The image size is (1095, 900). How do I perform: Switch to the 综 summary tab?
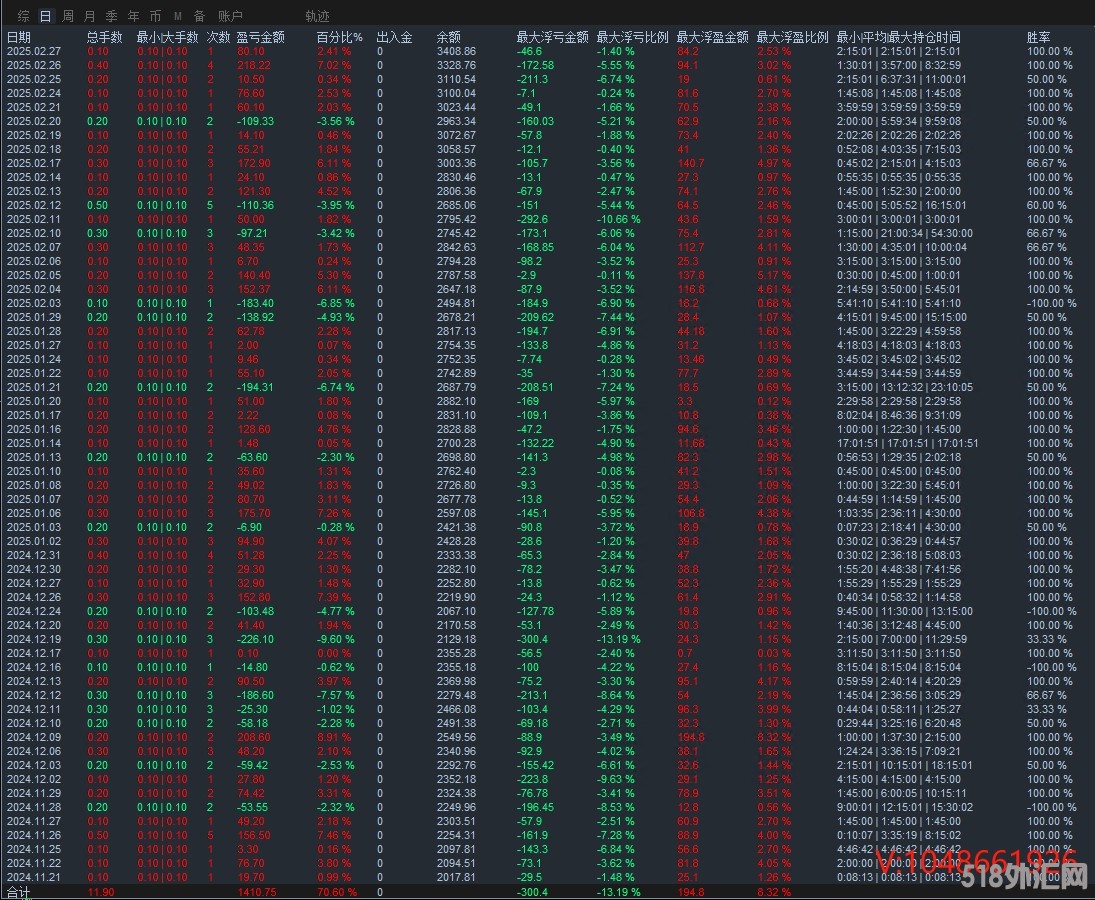point(24,16)
